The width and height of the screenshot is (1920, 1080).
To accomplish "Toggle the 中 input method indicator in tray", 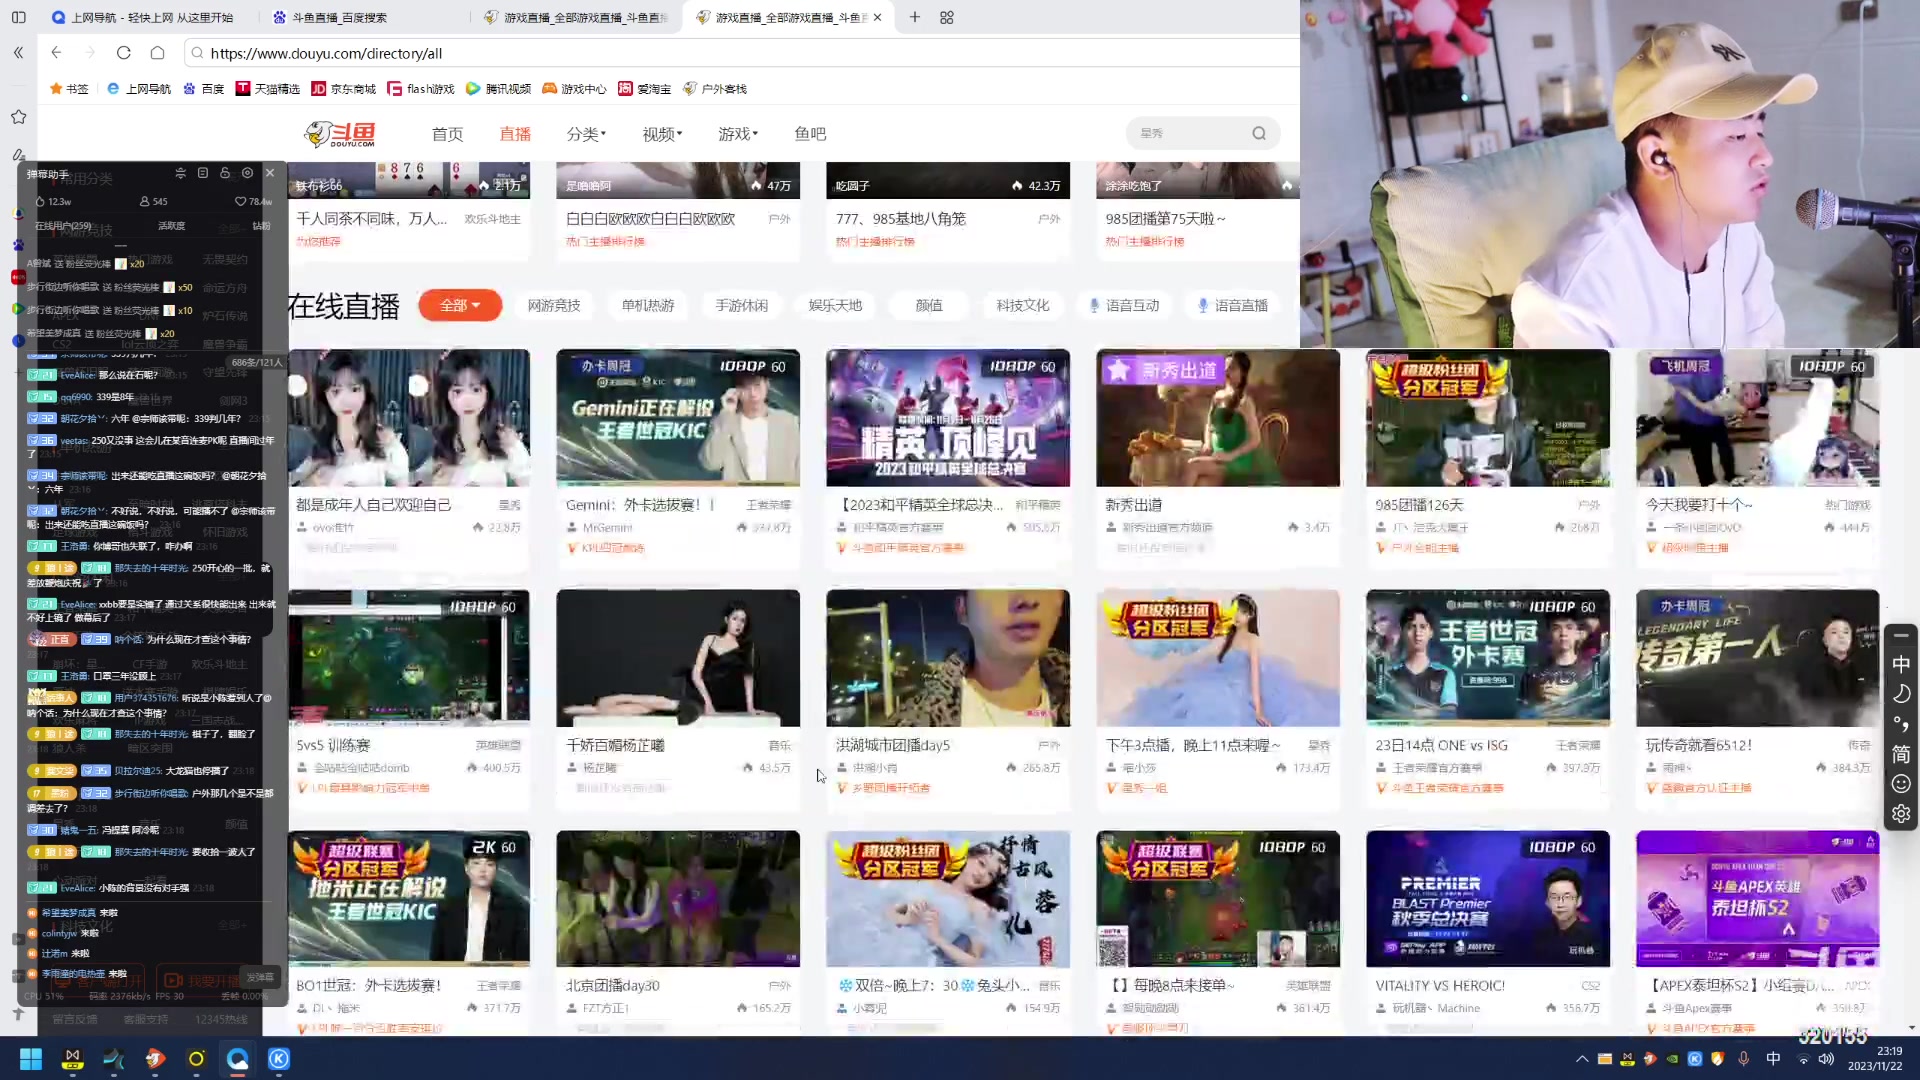I will pyautogui.click(x=1773, y=1059).
